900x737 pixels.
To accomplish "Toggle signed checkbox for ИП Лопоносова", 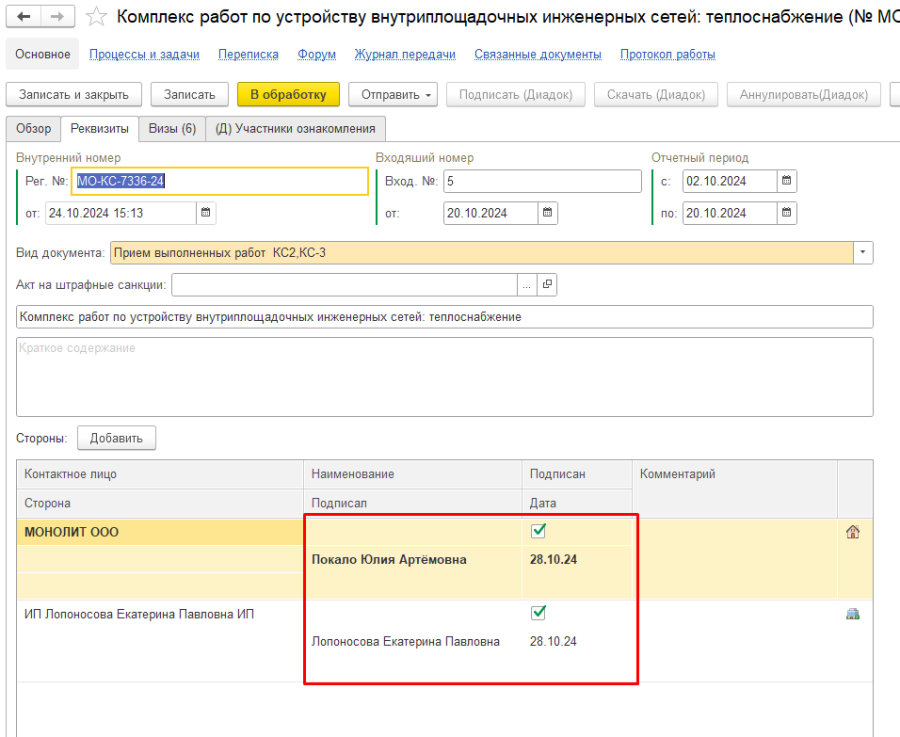I will [x=538, y=612].
